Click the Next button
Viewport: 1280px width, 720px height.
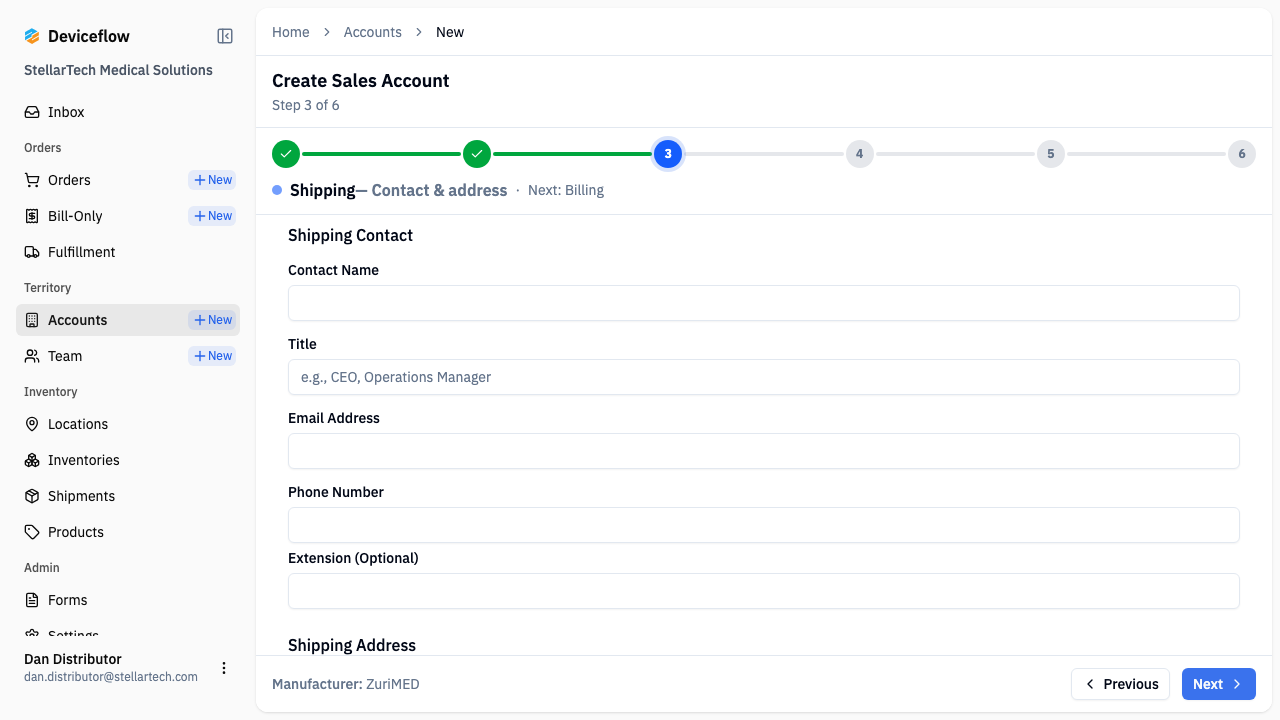click(1218, 684)
